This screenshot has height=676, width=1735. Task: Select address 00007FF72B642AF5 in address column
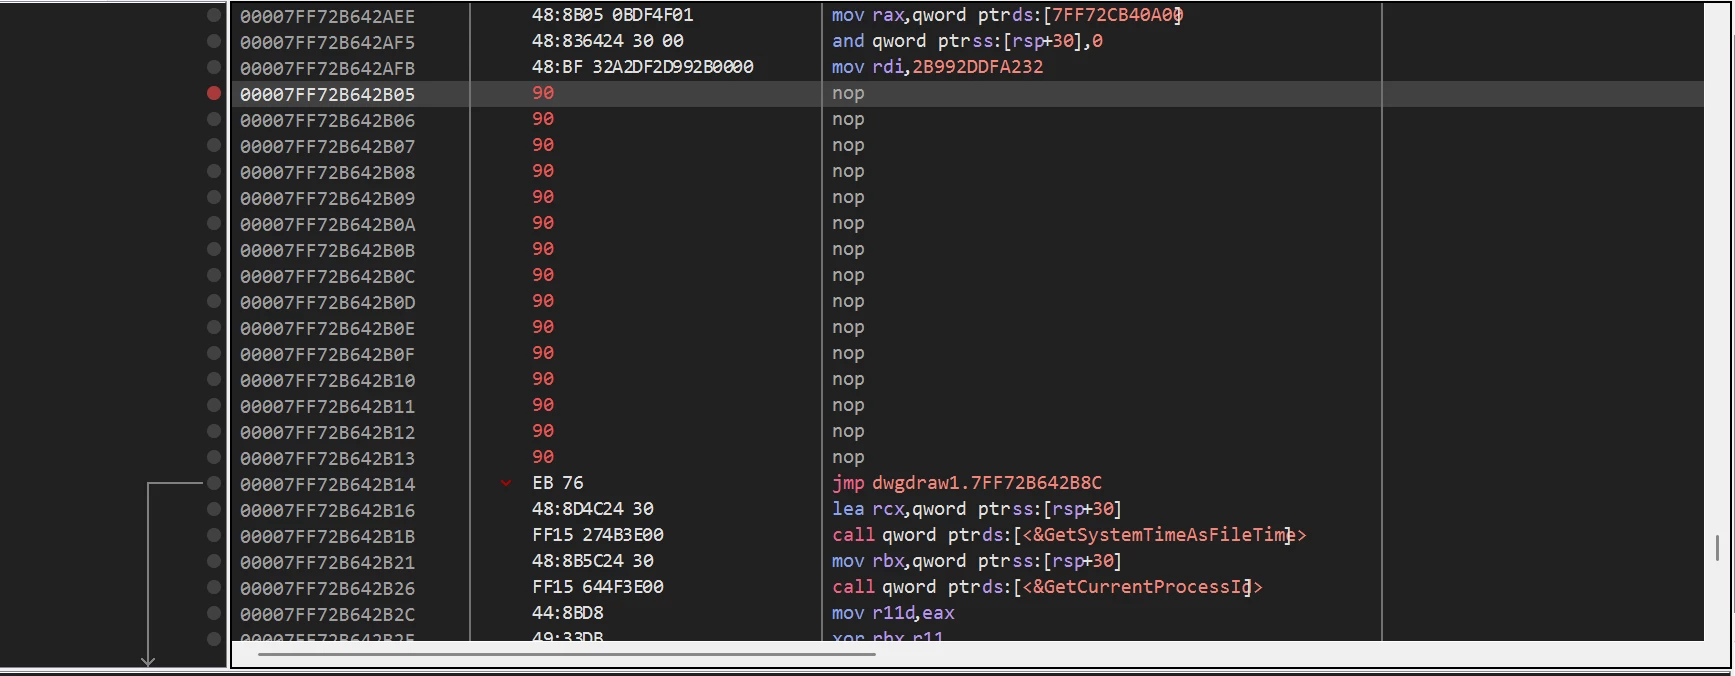coord(327,42)
